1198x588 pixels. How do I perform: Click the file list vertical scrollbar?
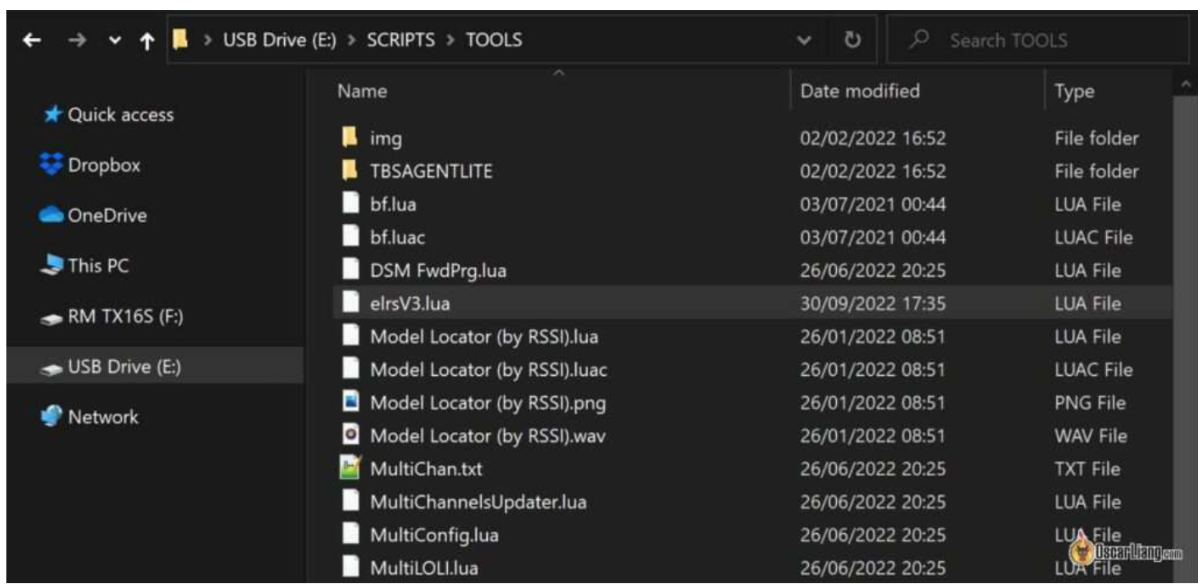pyautogui.click(x=1184, y=336)
